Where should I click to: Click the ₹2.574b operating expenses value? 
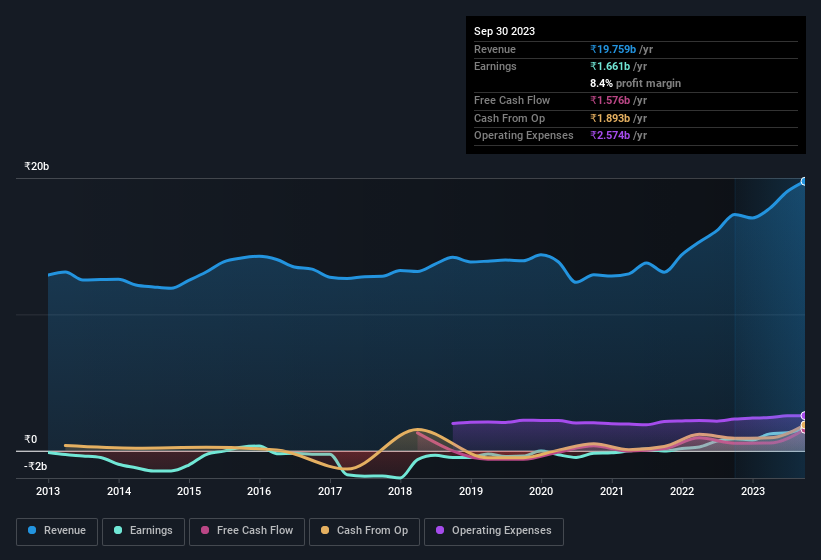[x=610, y=136]
